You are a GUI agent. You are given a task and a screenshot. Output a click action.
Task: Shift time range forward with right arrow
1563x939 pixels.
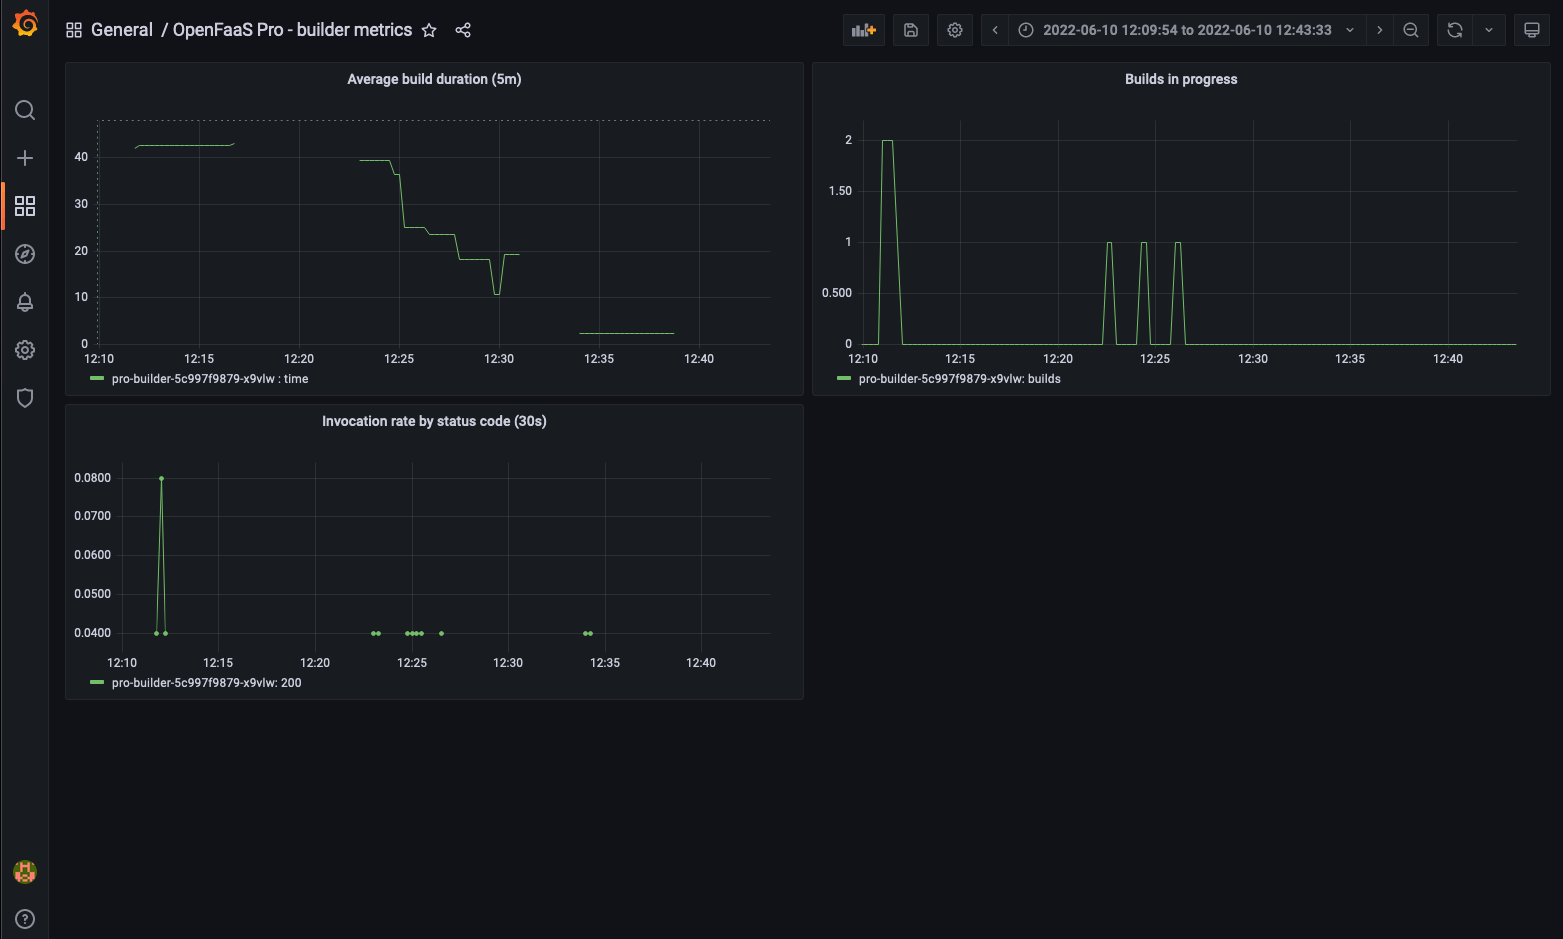1379,29
